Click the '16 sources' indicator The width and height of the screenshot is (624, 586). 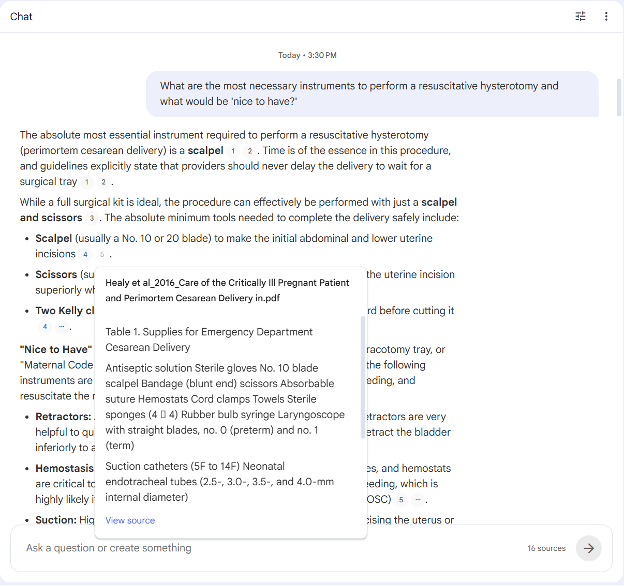tap(546, 548)
